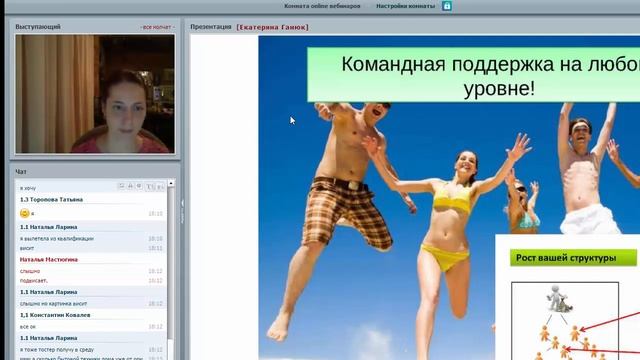This screenshot has height=360, width=640.
Task: Click the first chat toolbar icon
Action: [x=121, y=186]
